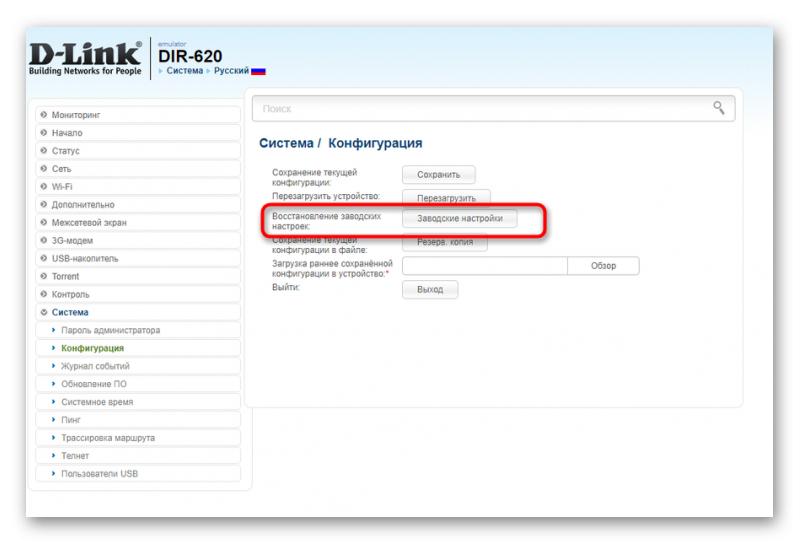This screenshot has width=800, height=544.
Task: Expand the Мониторинг menu section
Action: pos(138,115)
